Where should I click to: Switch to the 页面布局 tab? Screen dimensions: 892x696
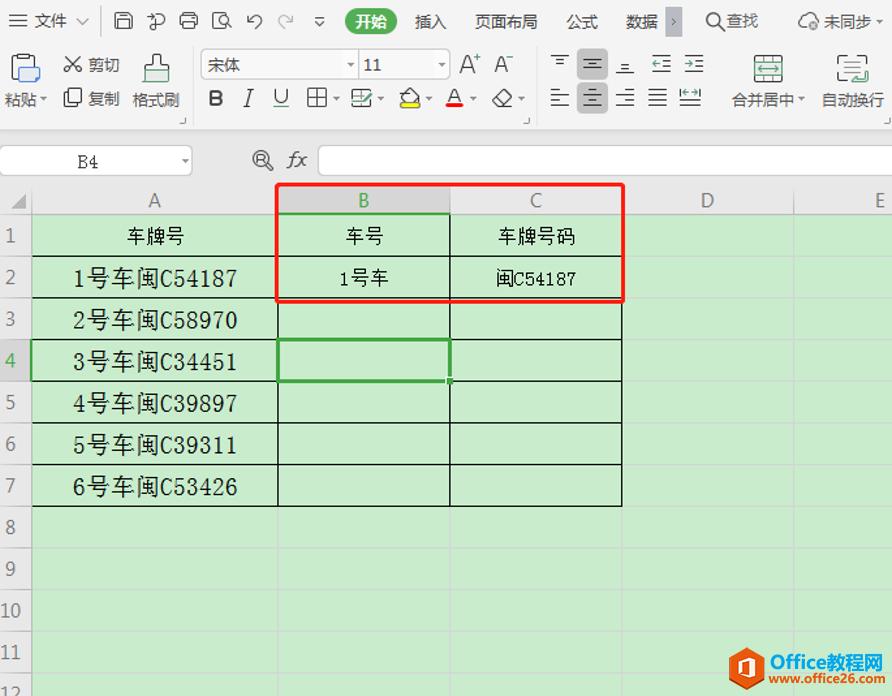[x=506, y=22]
